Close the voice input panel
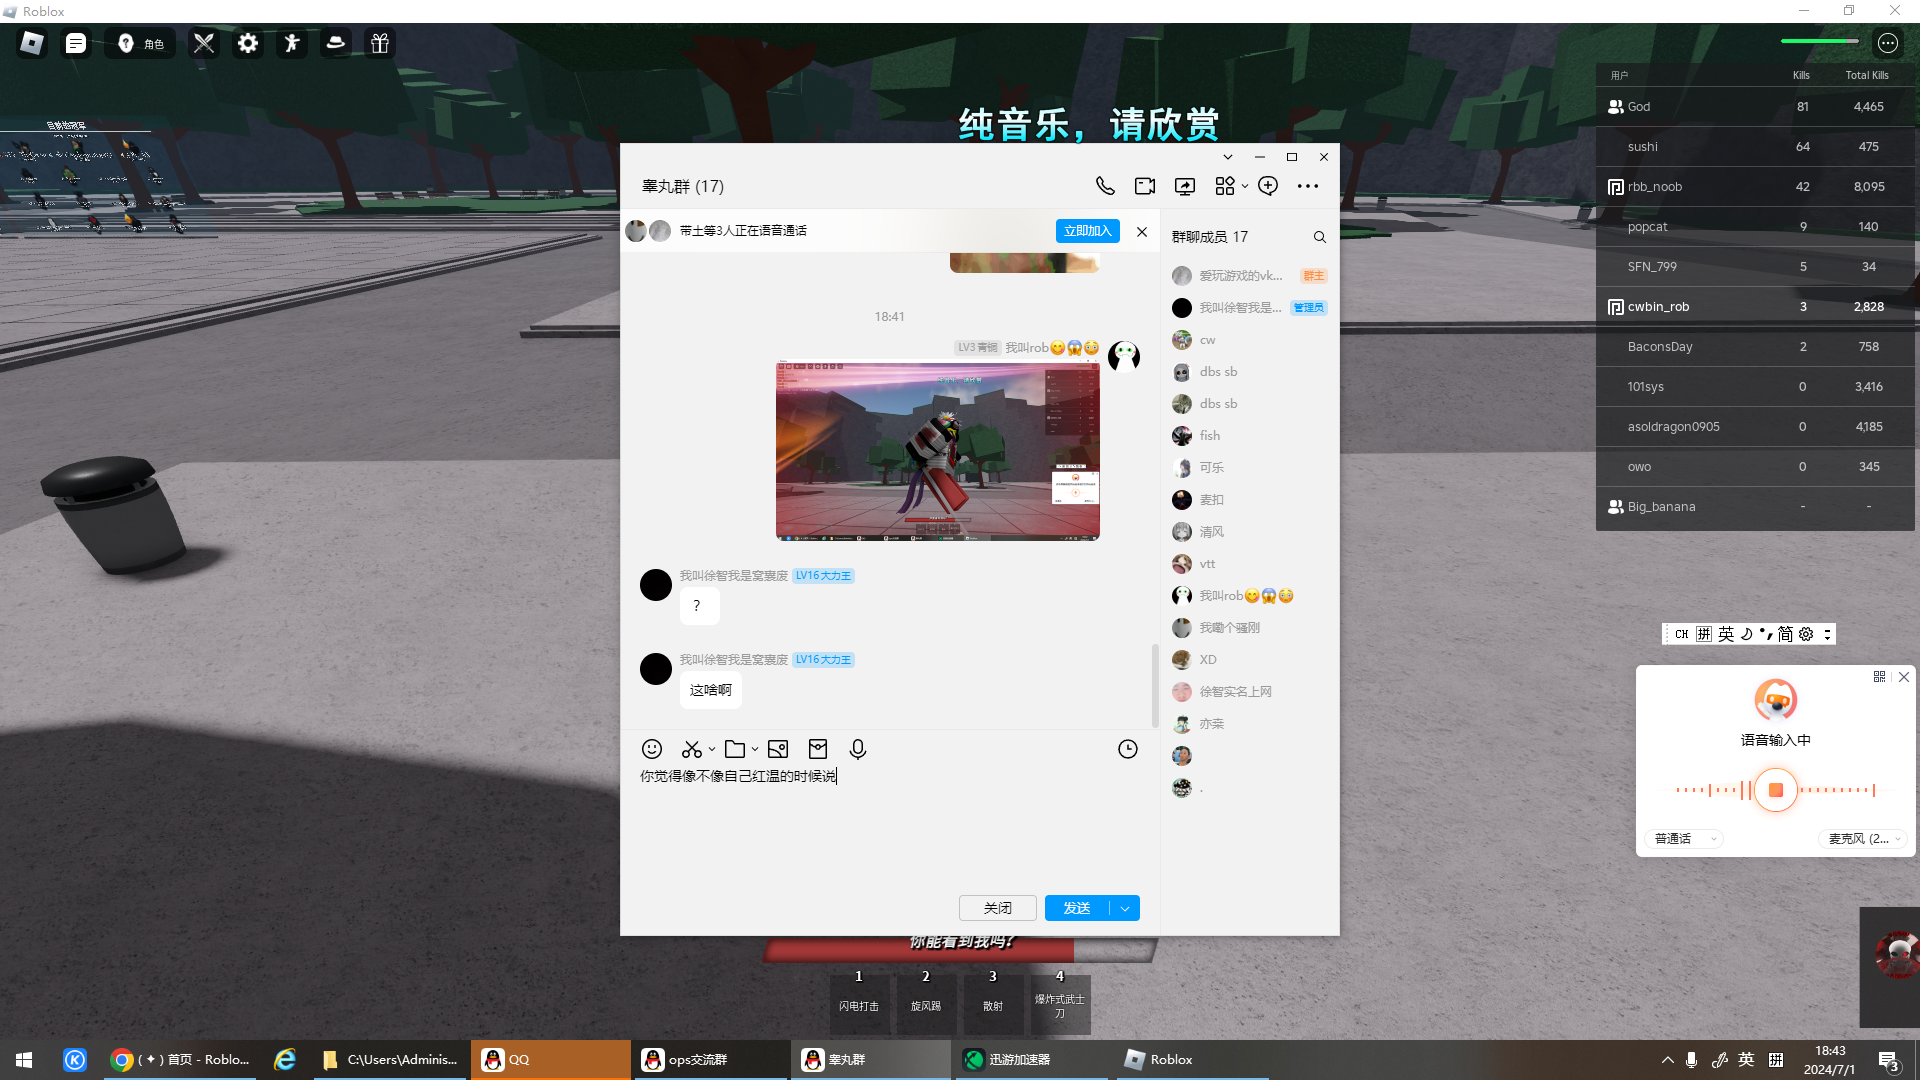 (x=1904, y=677)
